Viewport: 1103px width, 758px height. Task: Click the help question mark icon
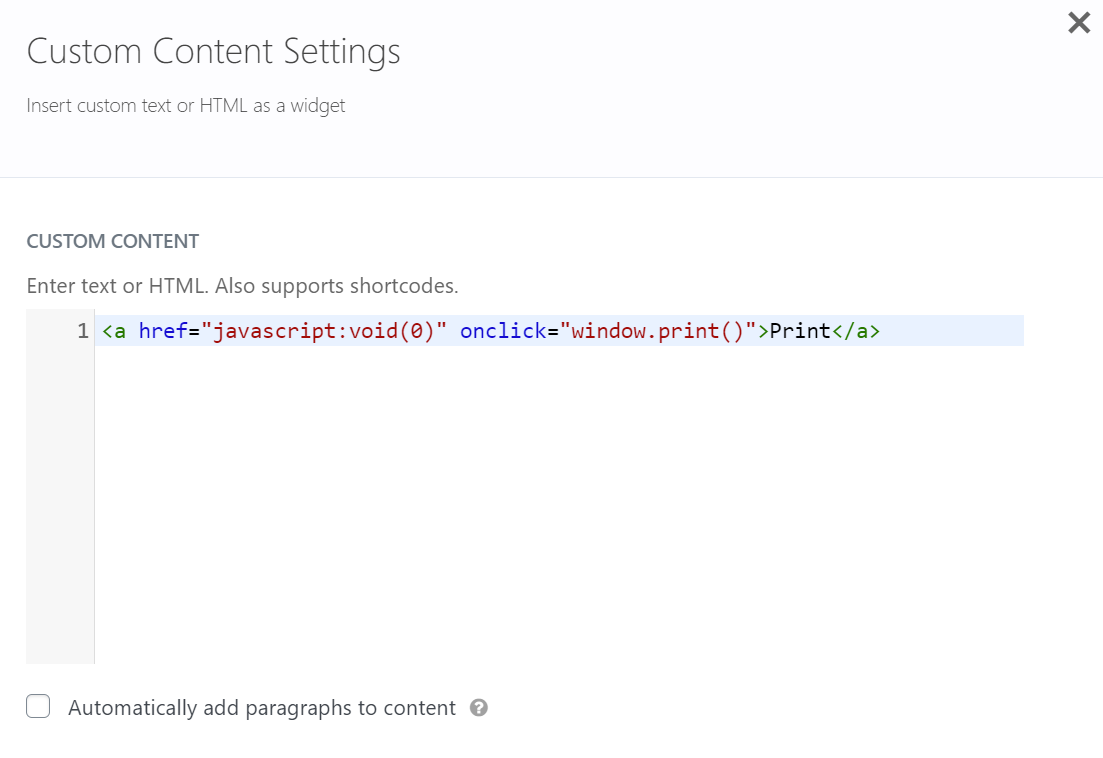click(479, 708)
